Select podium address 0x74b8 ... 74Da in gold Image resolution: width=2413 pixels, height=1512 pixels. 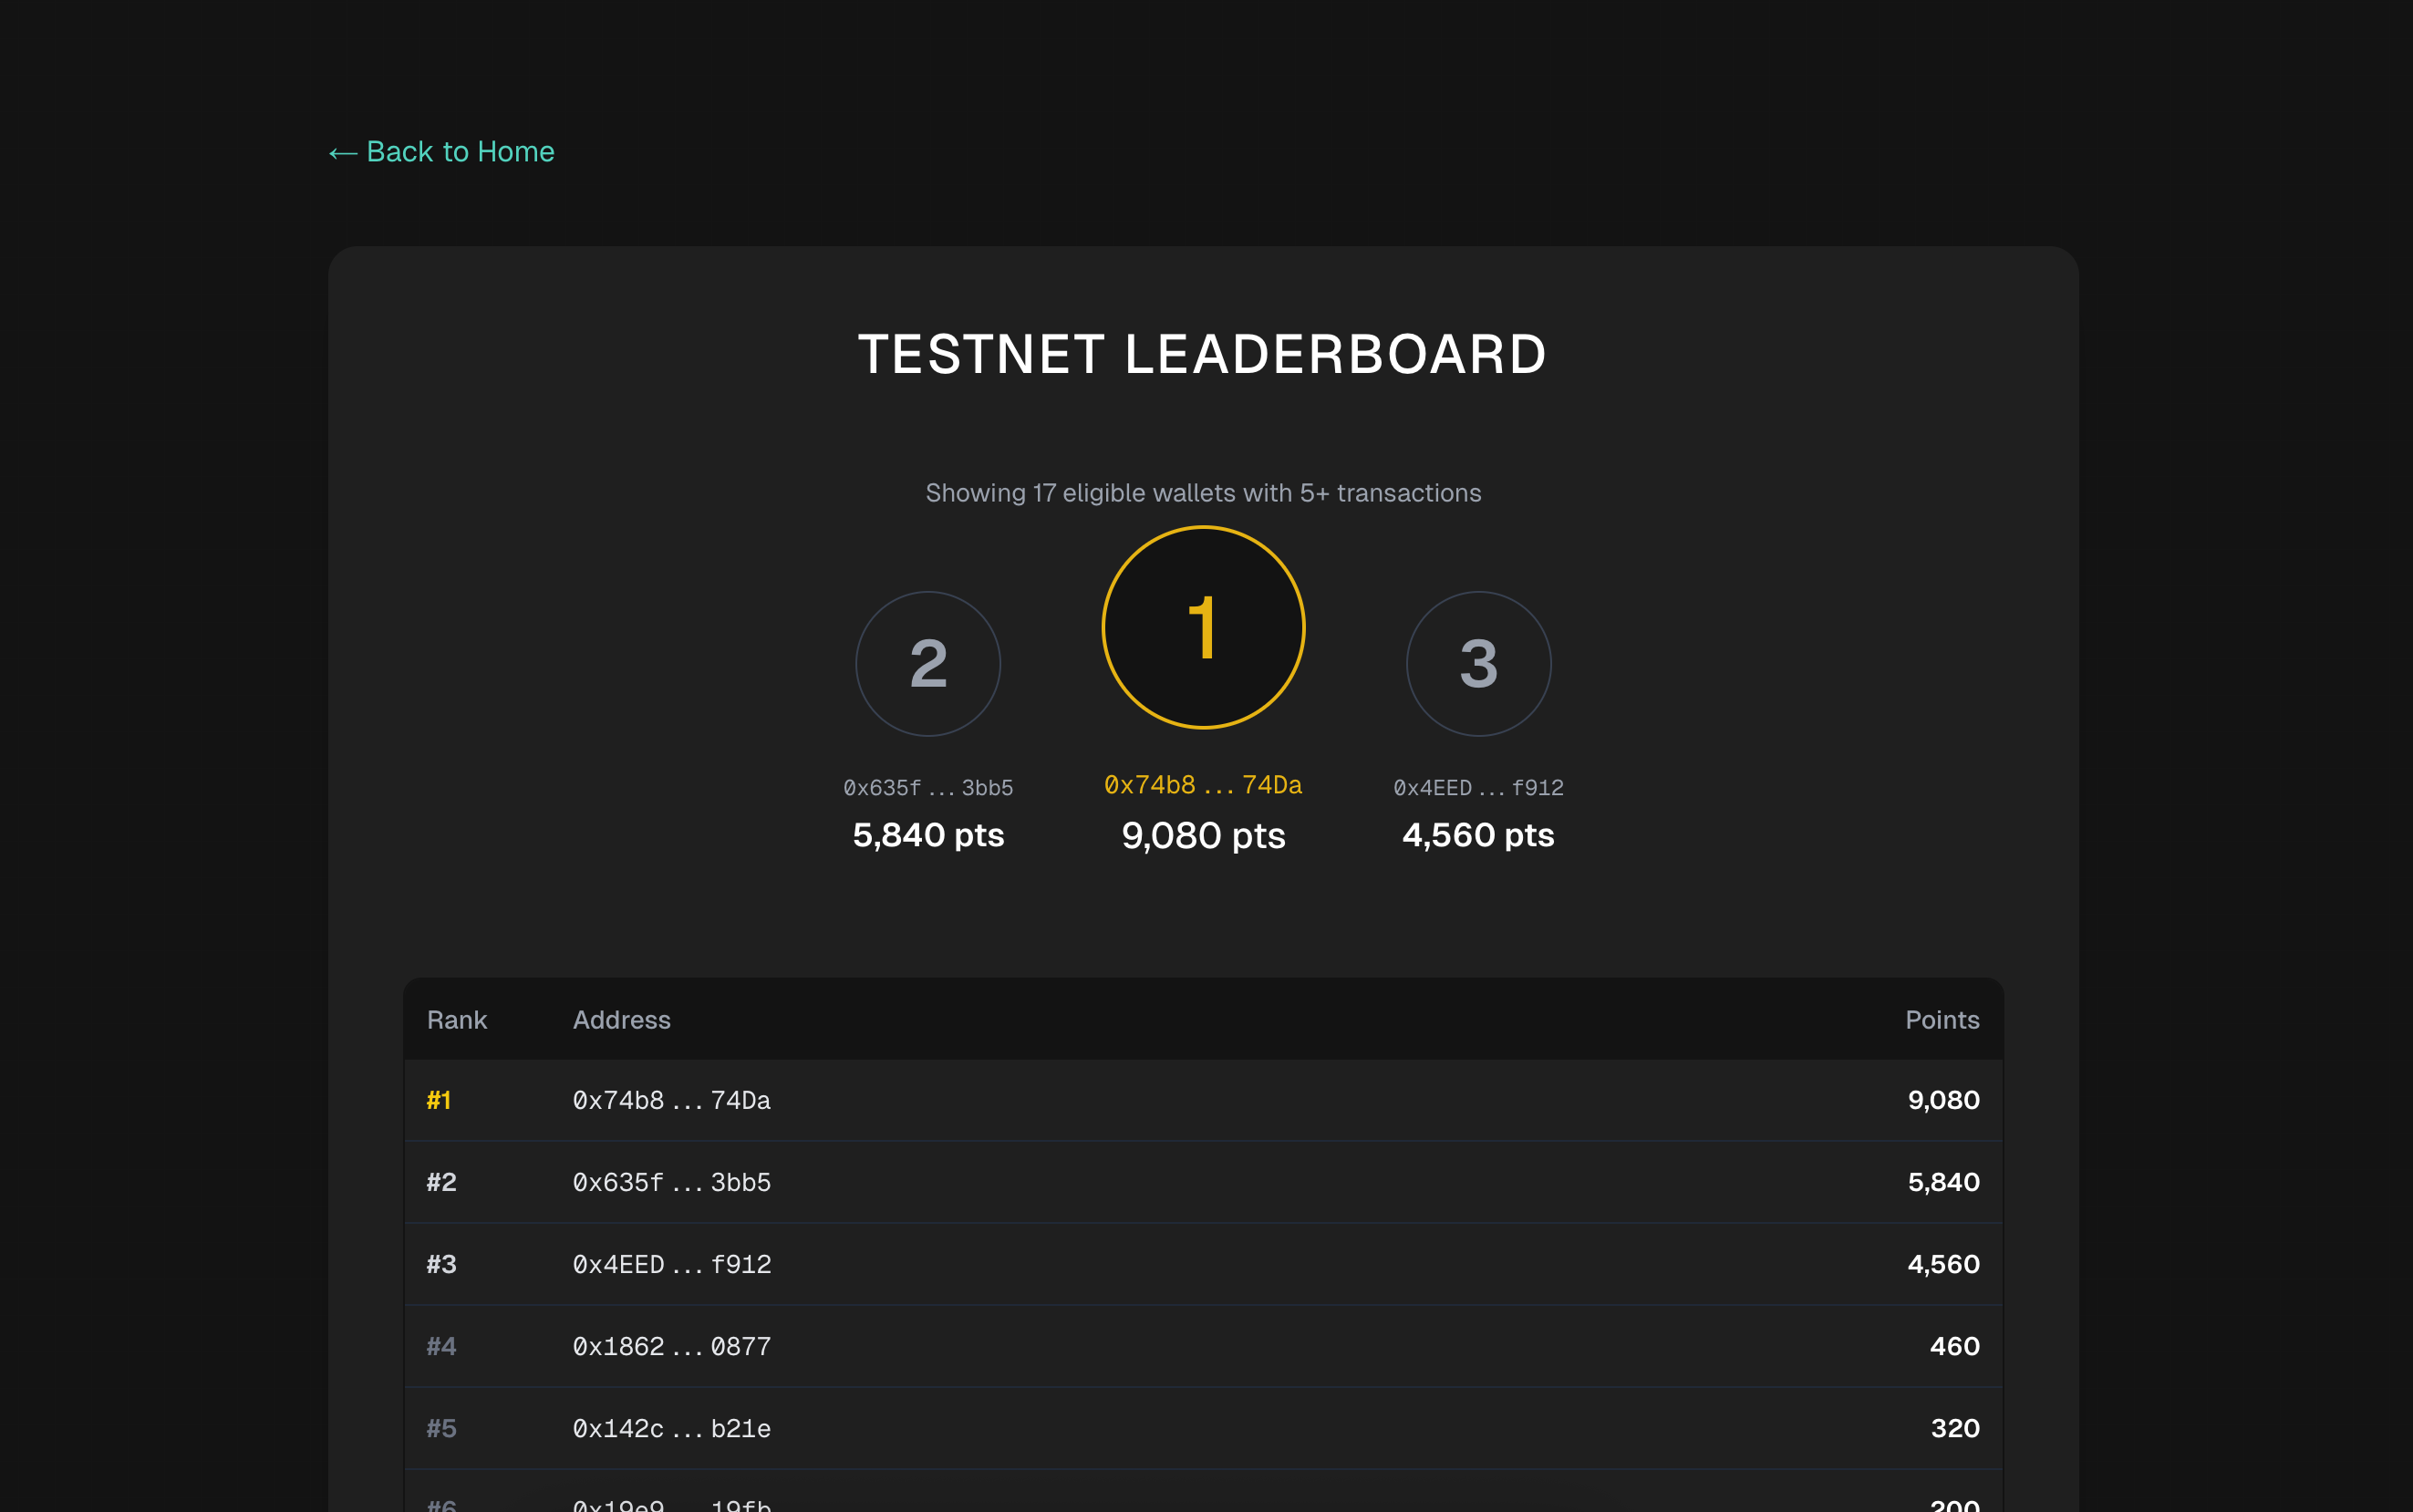pos(1203,785)
